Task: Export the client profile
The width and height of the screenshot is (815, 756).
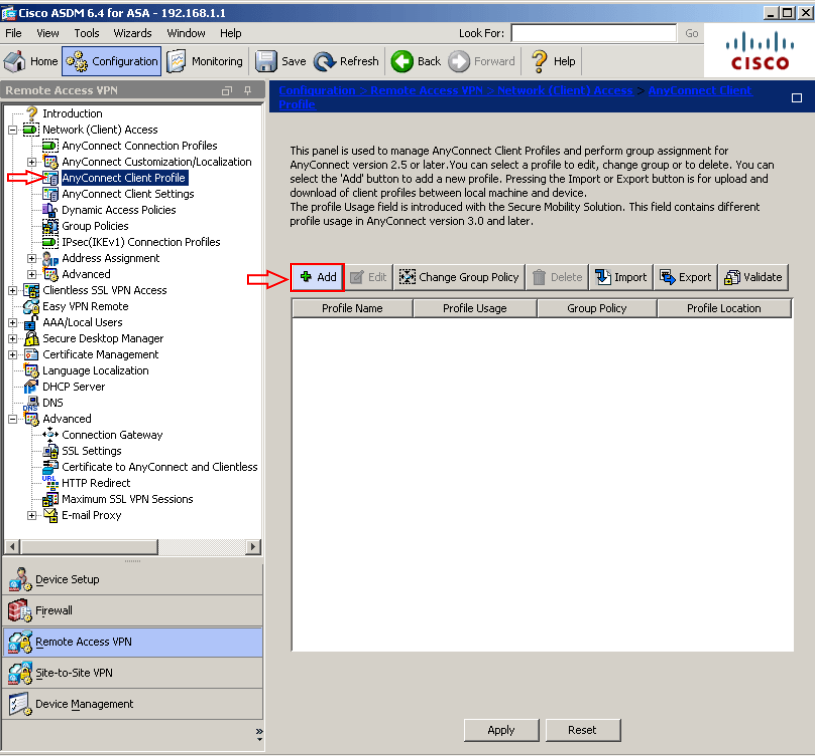Action: tap(685, 277)
